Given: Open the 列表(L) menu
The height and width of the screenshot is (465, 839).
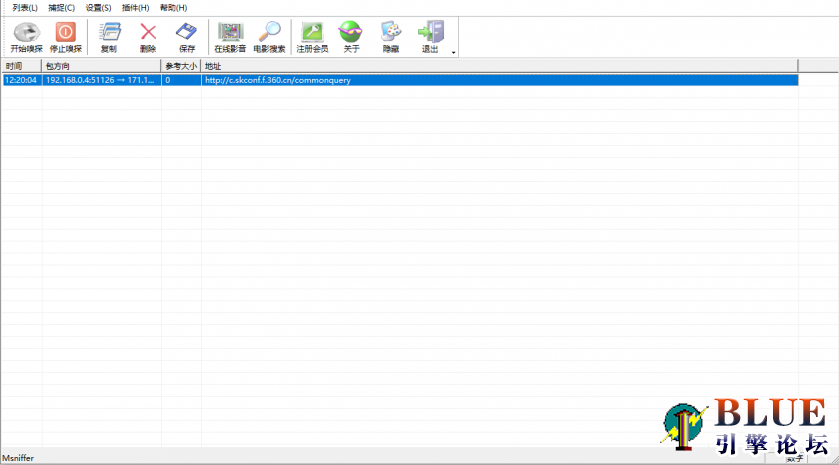Looking at the screenshot, I should tap(25, 7).
